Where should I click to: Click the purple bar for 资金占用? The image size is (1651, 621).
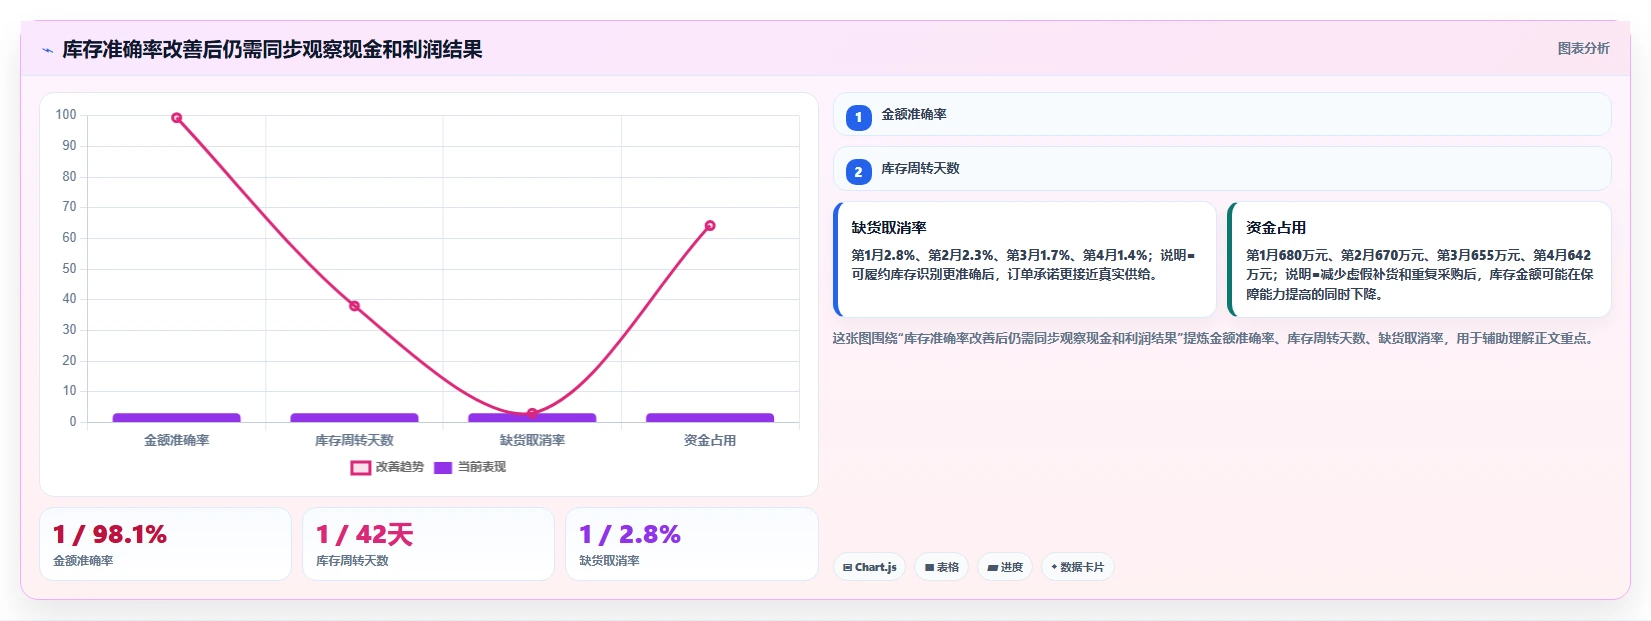pyautogui.click(x=710, y=418)
